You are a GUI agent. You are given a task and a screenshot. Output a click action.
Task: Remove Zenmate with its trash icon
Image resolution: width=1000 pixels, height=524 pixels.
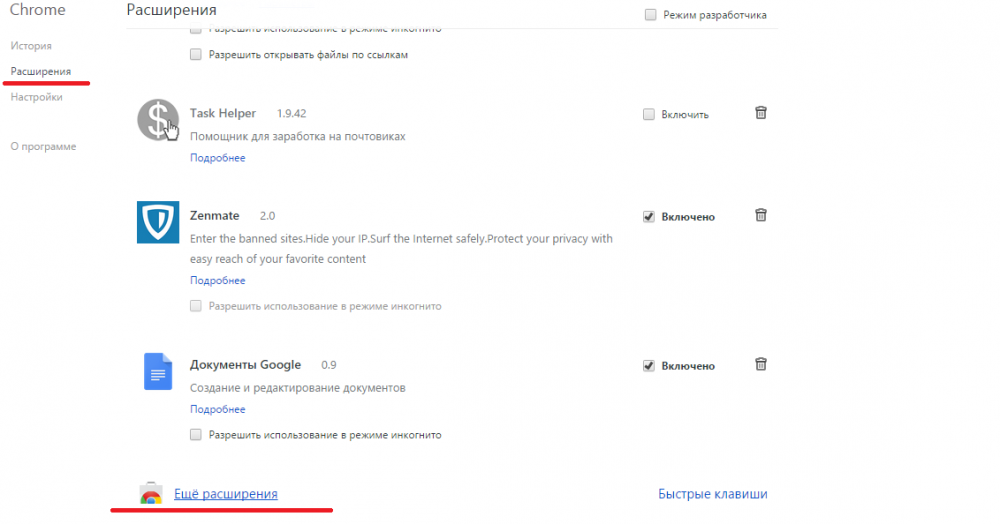point(761,215)
